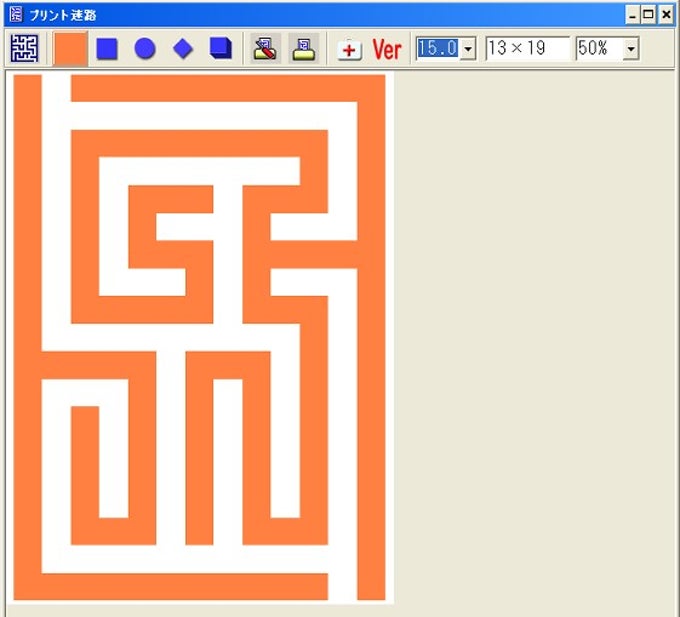680x617 pixels.
Task: Click the orange maze preview
Action: (199, 337)
